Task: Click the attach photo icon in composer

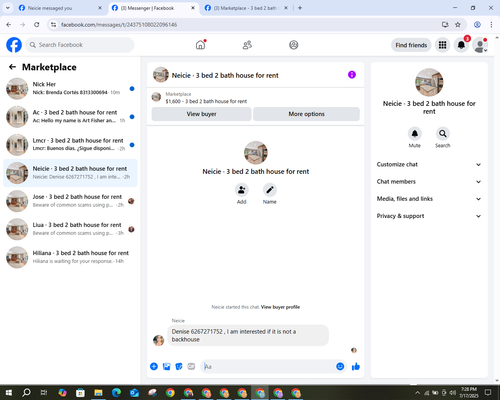Action: point(166,367)
